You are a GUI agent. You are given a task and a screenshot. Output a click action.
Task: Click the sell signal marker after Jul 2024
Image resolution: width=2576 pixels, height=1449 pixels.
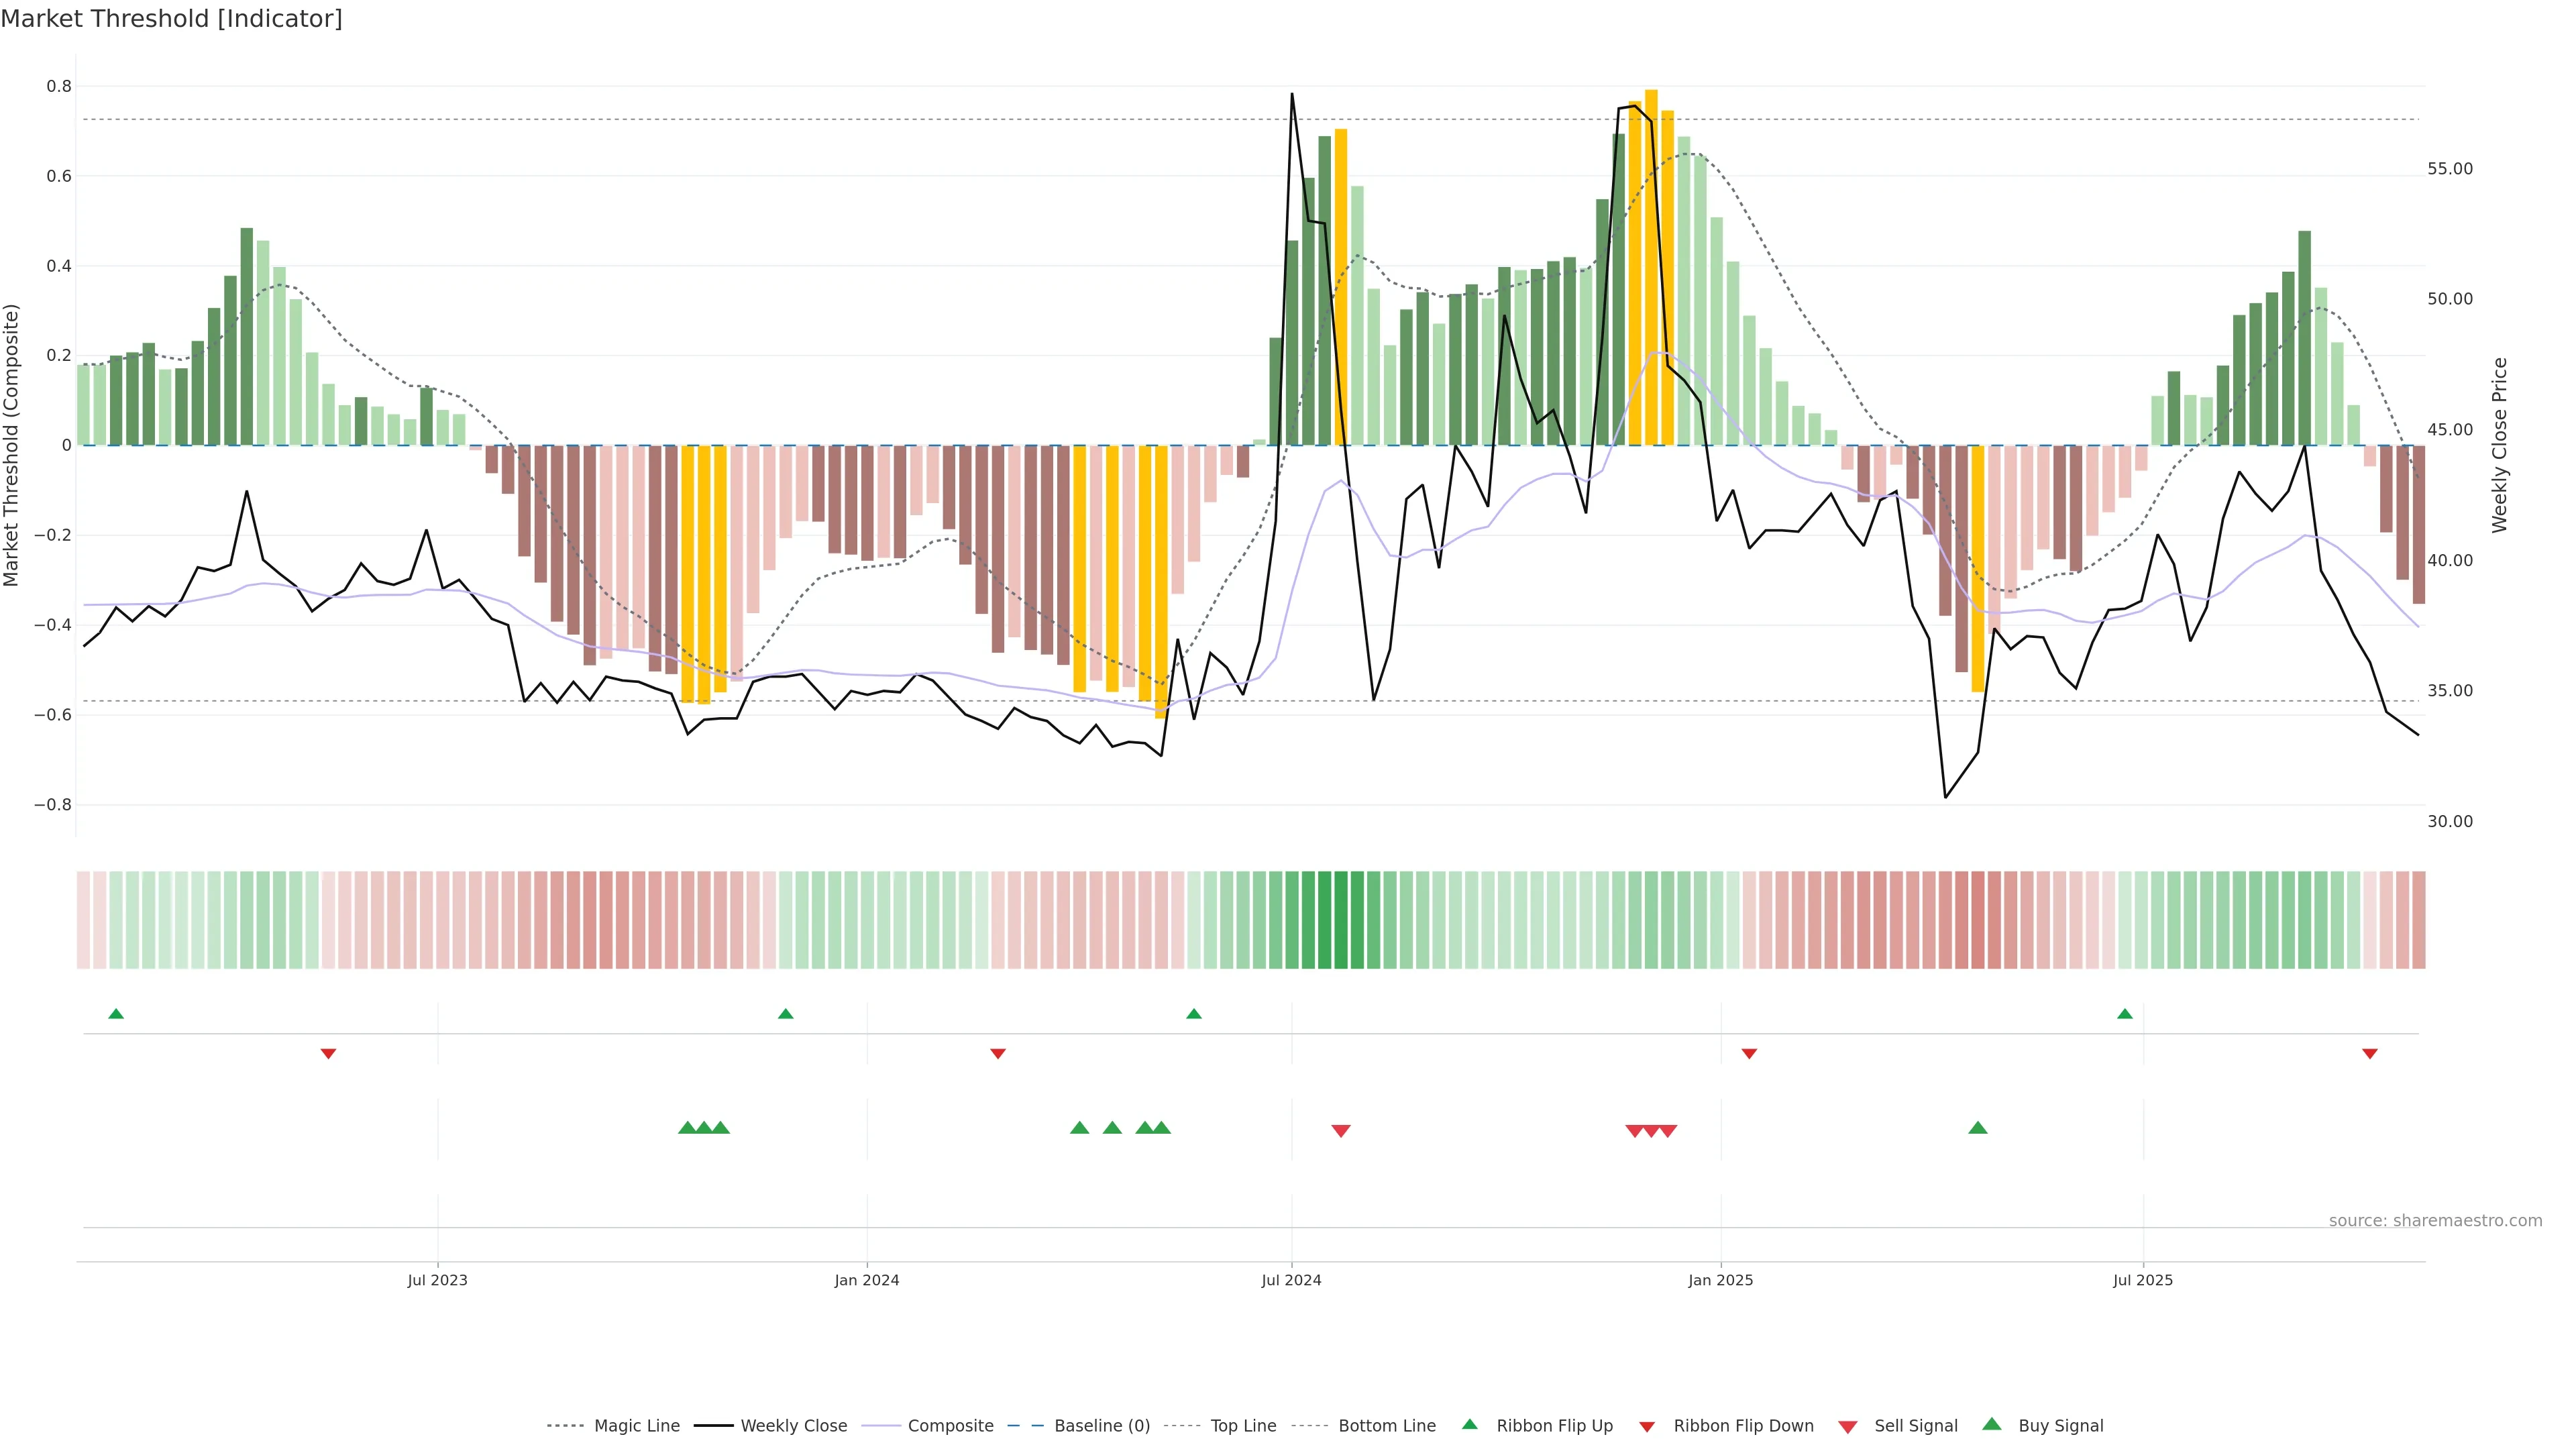pyautogui.click(x=1341, y=1131)
